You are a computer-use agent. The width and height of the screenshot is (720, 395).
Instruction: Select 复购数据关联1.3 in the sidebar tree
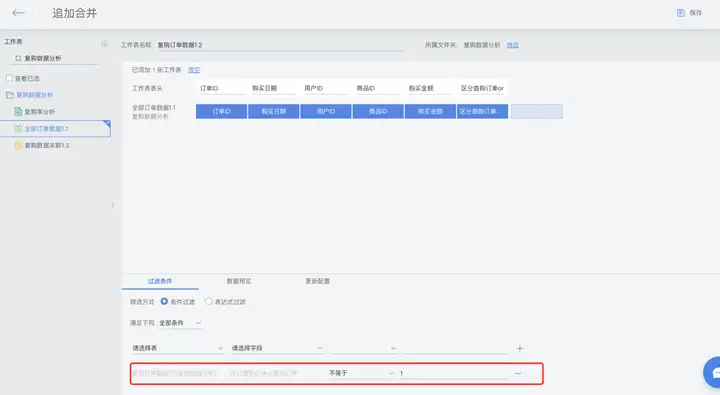pos(46,146)
